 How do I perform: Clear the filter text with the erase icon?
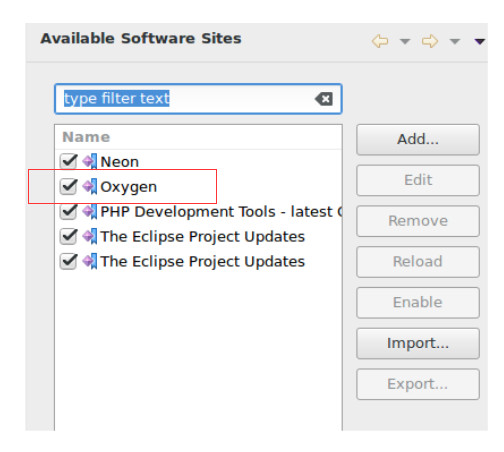[324, 99]
